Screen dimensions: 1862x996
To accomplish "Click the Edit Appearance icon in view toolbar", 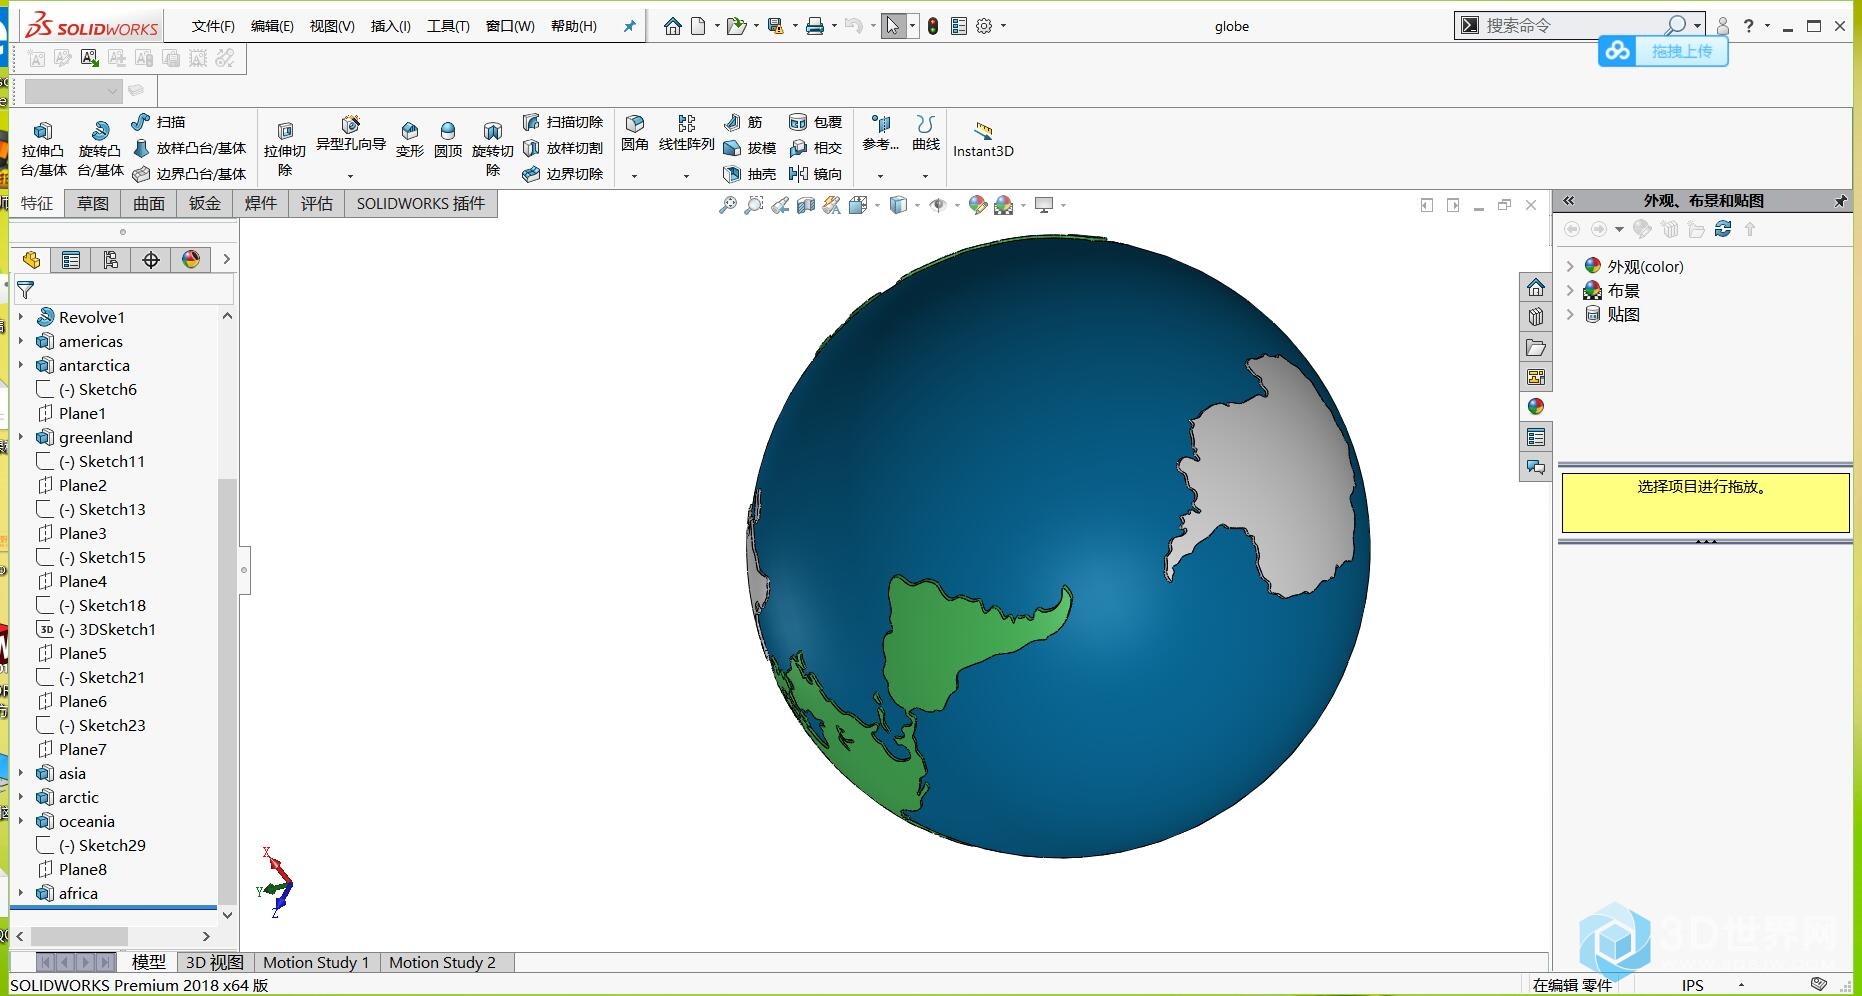I will click(978, 205).
